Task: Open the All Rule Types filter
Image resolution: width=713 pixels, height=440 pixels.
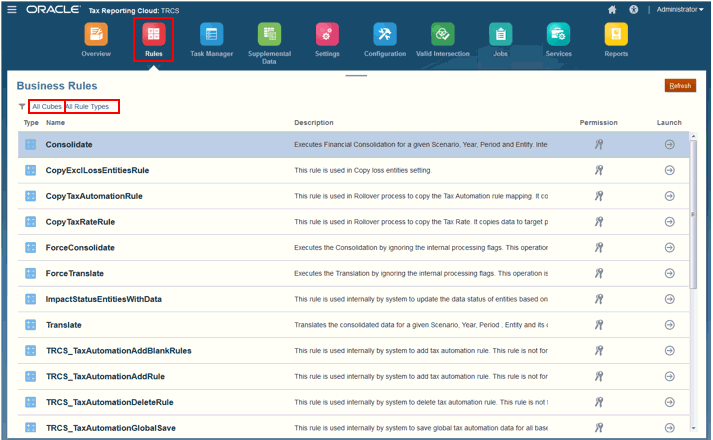Action: click(87, 106)
